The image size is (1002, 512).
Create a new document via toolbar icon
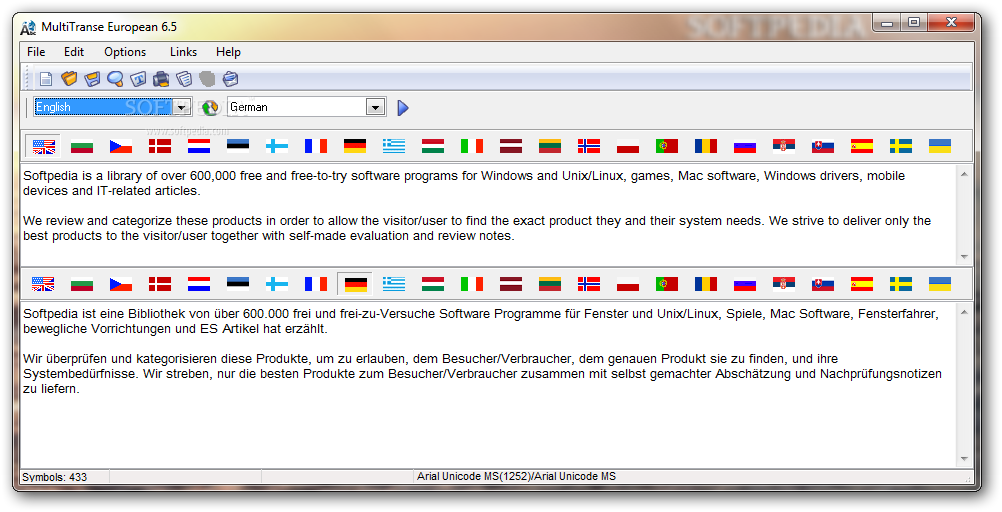pyautogui.click(x=45, y=79)
